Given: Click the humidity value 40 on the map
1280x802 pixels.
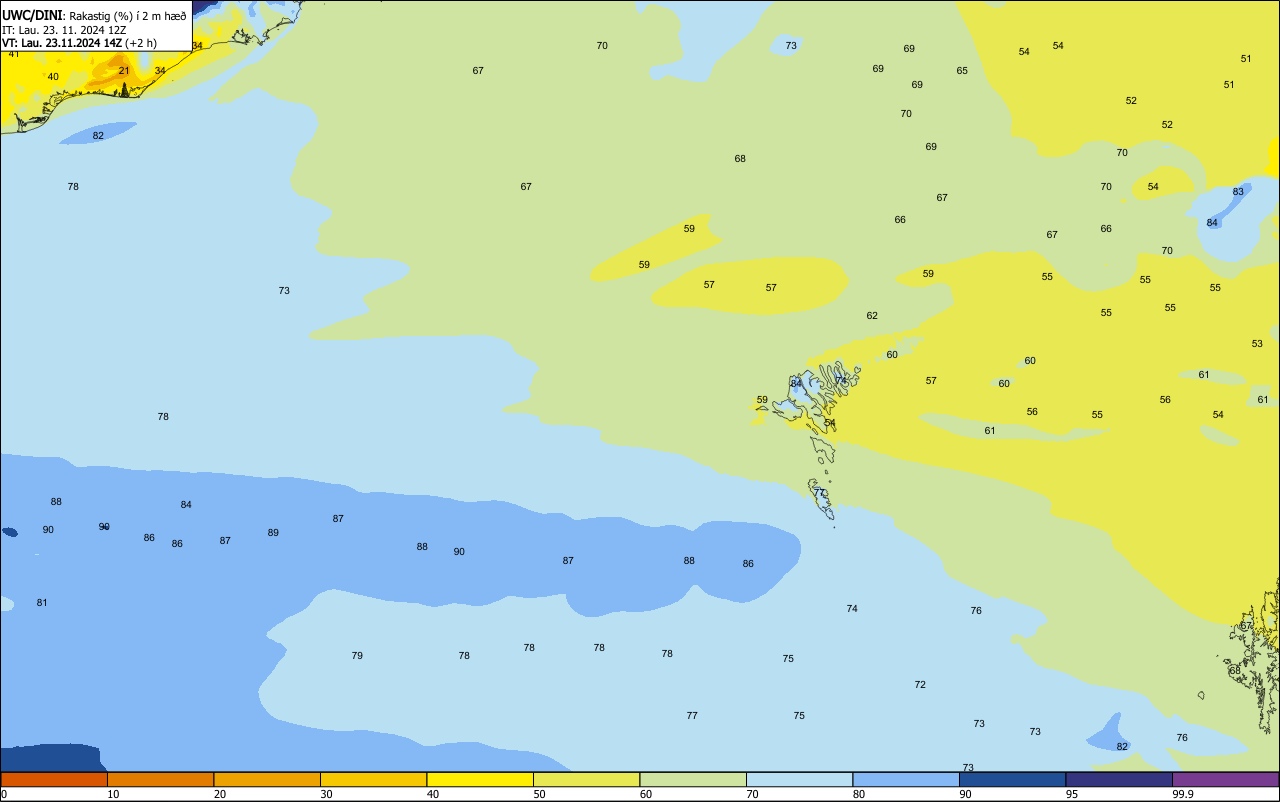Looking at the screenshot, I should [x=53, y=76].
